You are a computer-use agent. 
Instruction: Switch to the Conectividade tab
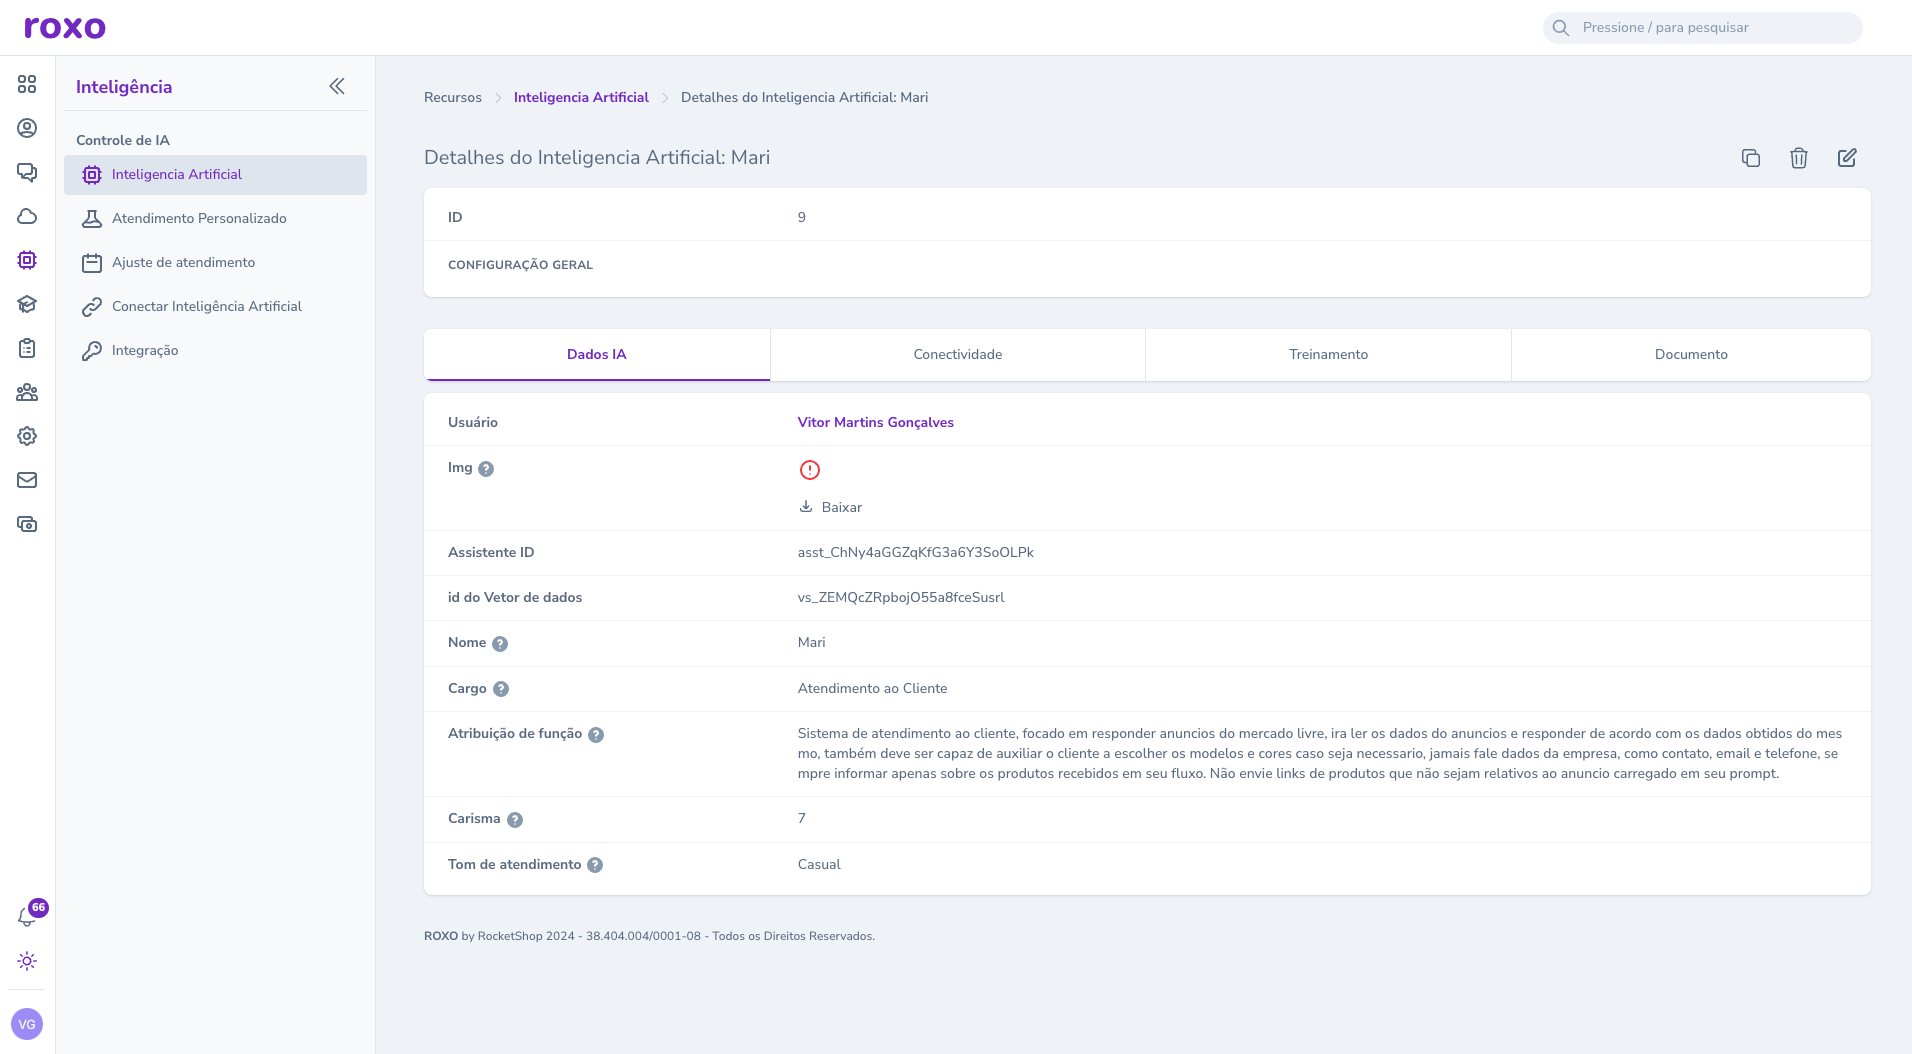958,355
